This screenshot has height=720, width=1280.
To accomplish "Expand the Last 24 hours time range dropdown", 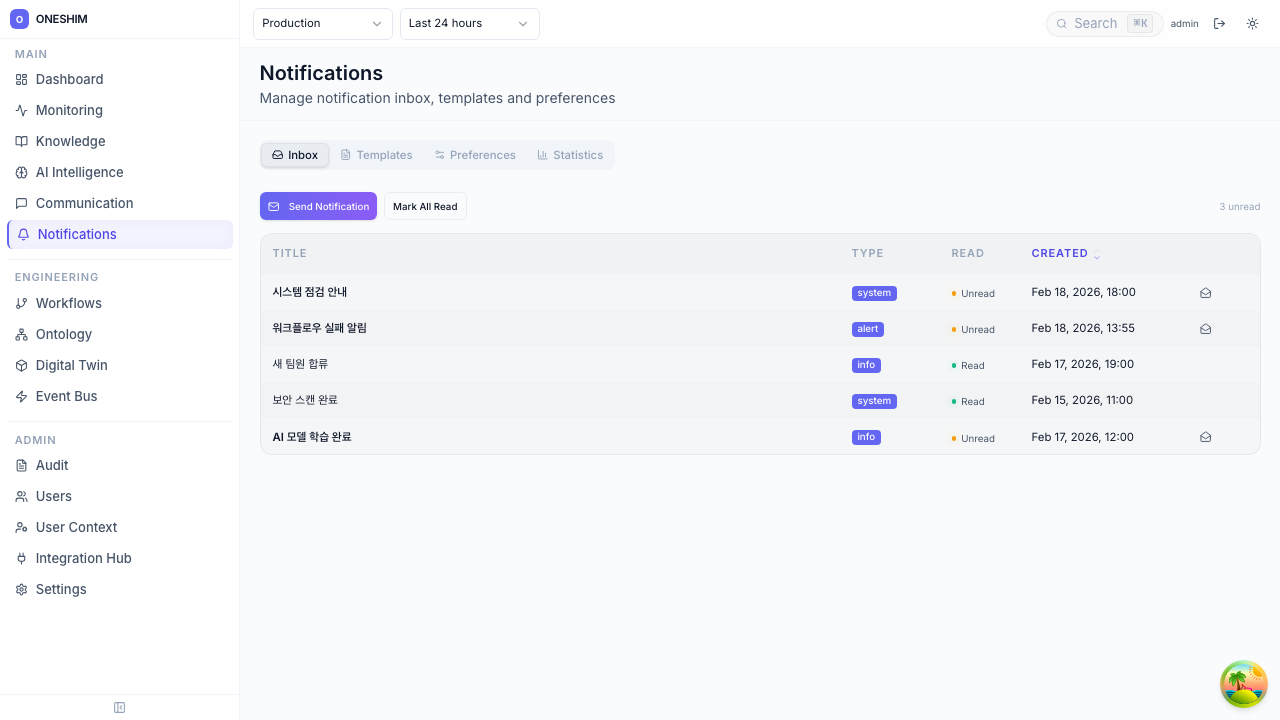I will 469,24.
